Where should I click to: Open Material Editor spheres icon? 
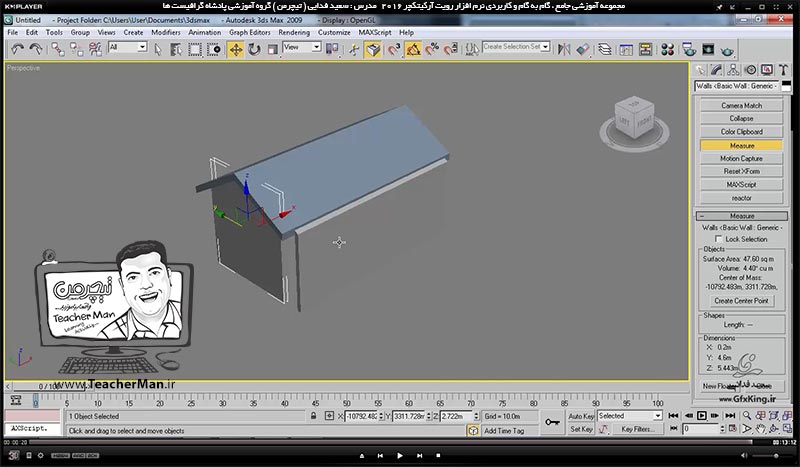tap(667, 49)
